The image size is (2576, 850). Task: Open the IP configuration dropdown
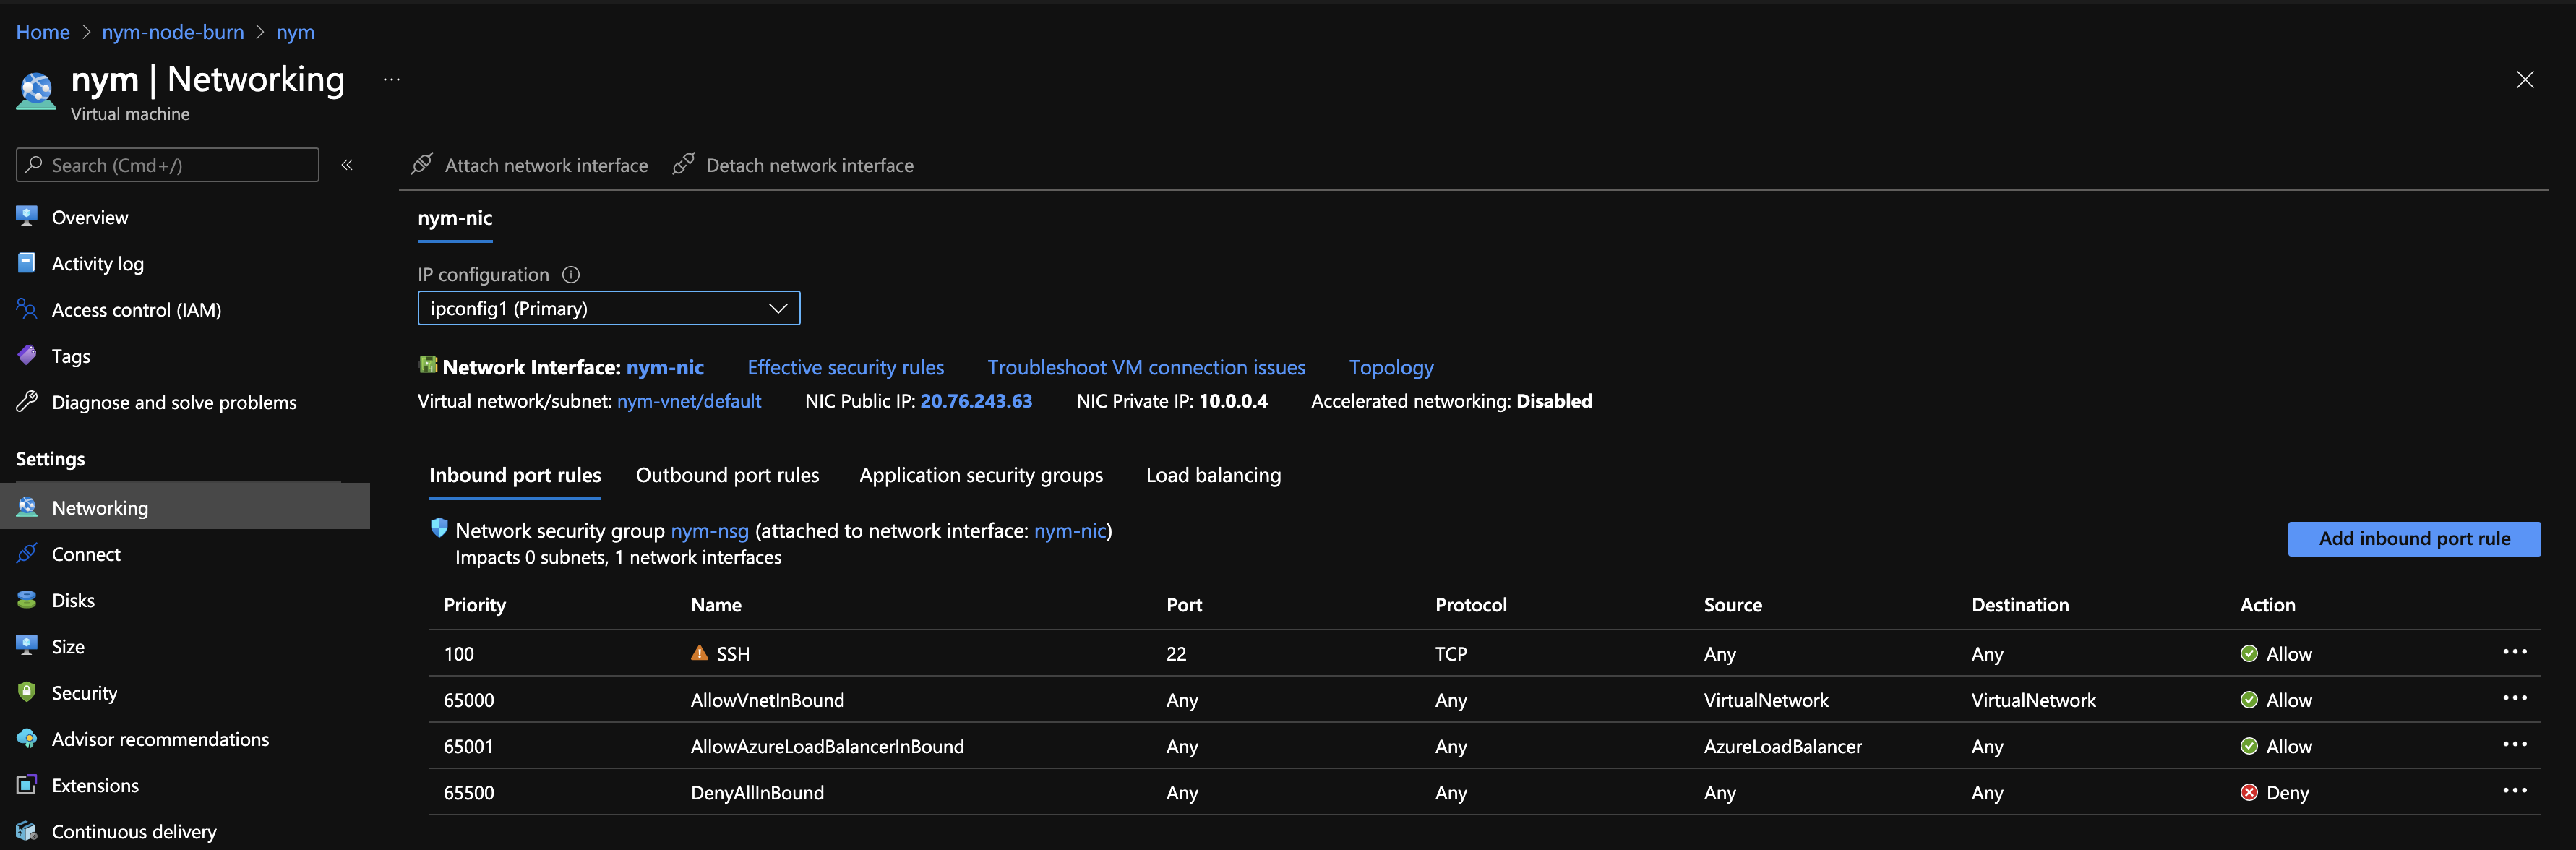[x=777, y=307]
